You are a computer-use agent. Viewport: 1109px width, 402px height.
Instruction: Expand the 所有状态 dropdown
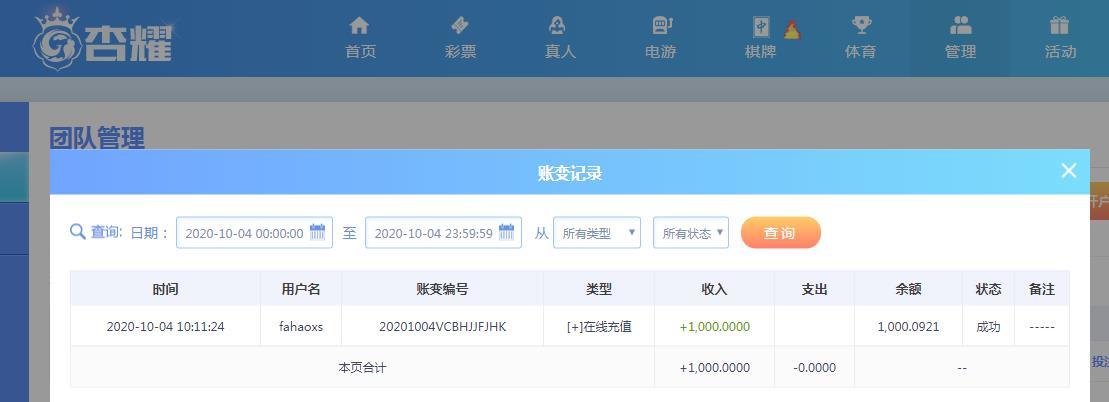click(691, 233)
